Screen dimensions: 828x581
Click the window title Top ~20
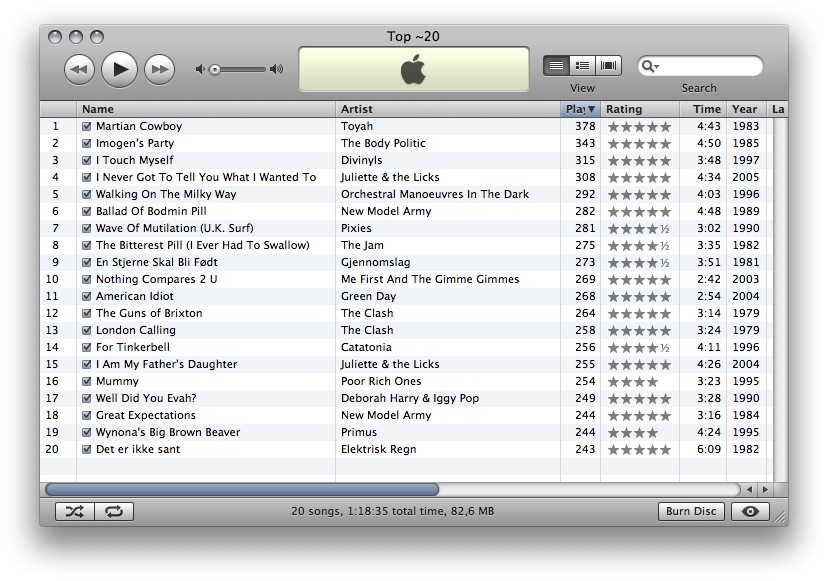tap(413, 36)
